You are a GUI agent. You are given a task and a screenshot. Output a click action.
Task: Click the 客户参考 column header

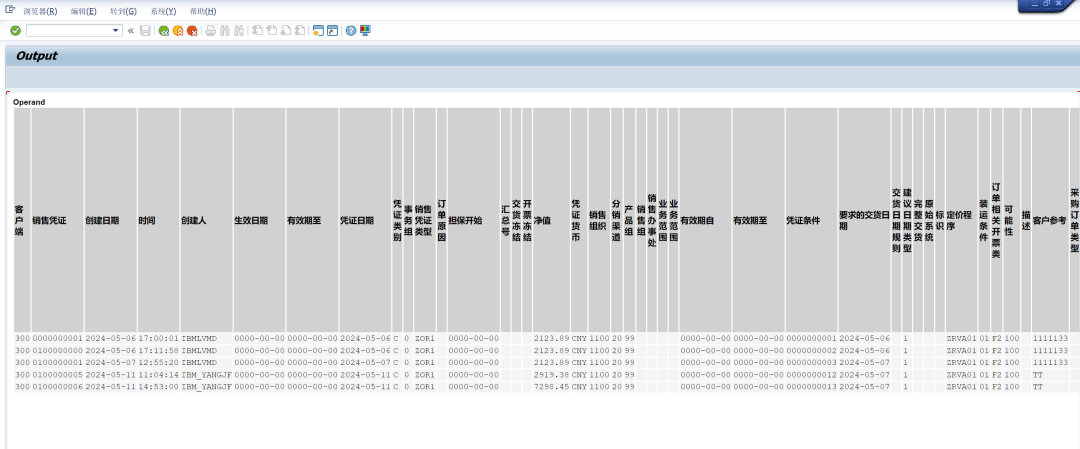1050,220
